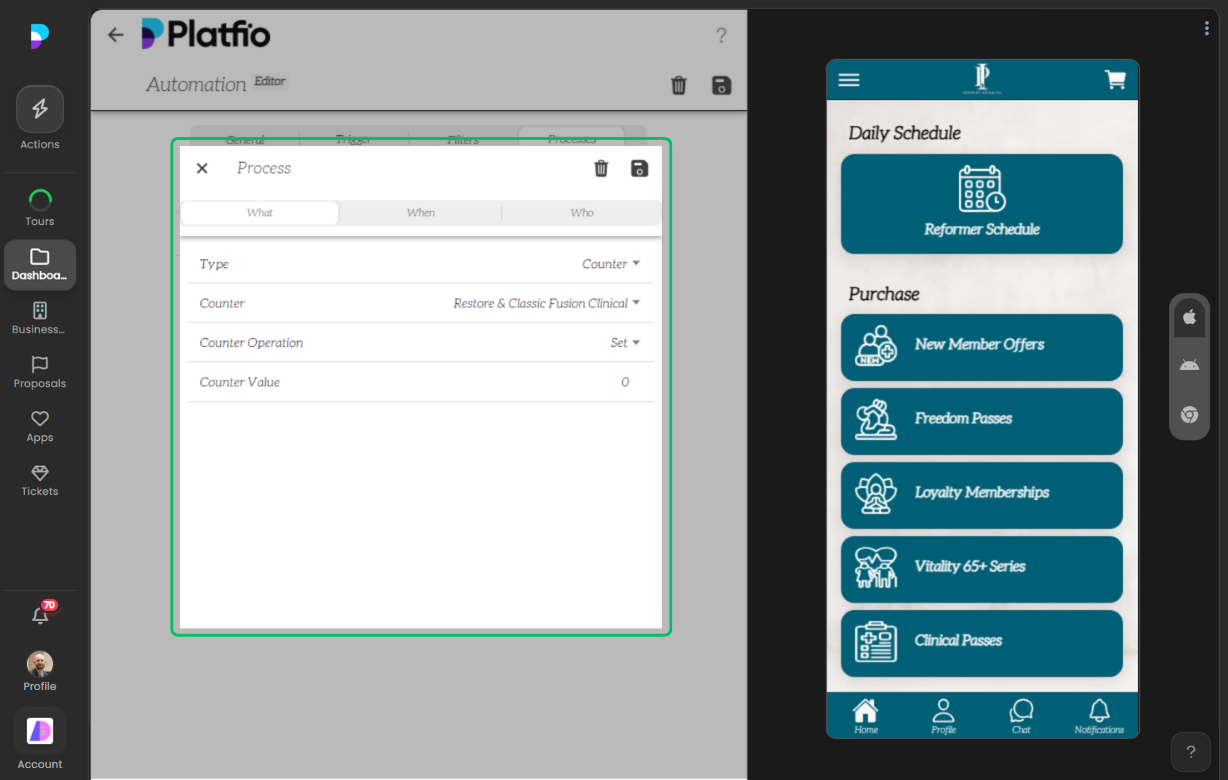Open the shopping cart in app preview
This screenshot has width=1228, height=780.
[1115, 80]
